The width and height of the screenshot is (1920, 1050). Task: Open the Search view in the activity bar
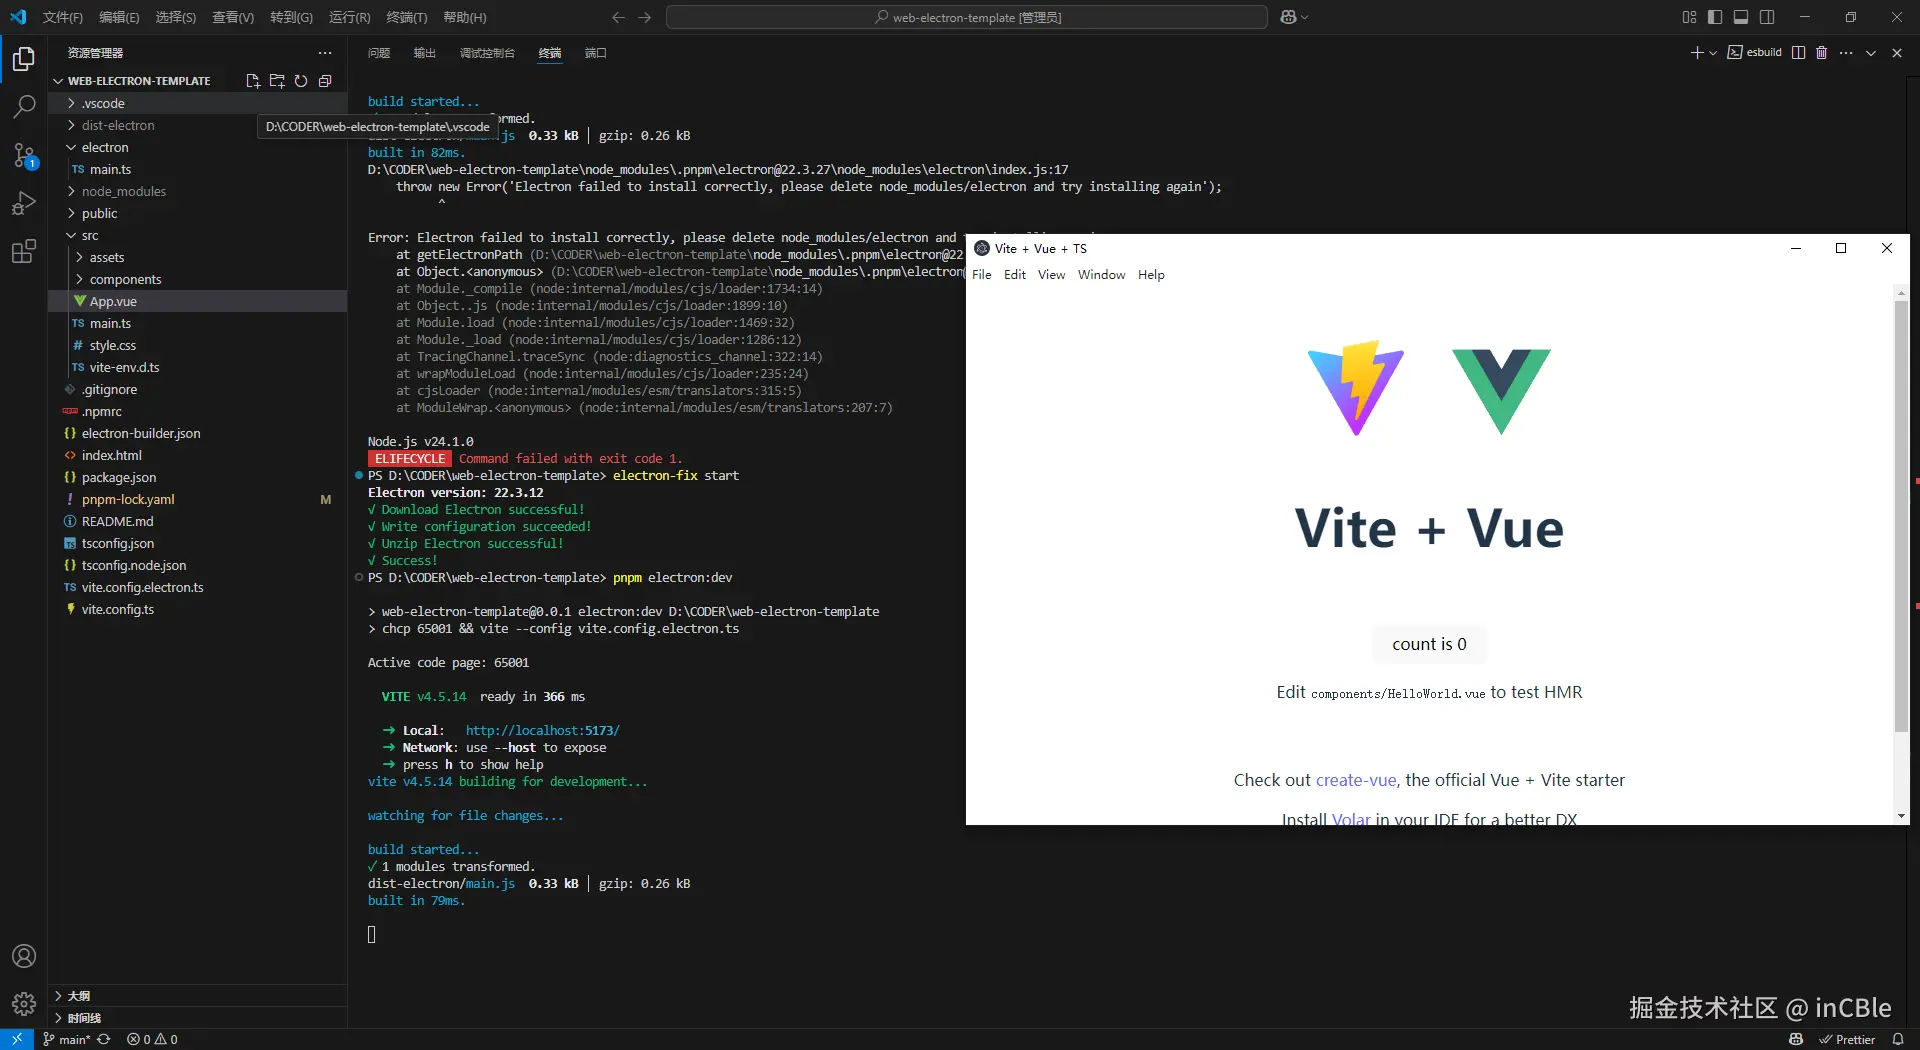coord(24,106)
